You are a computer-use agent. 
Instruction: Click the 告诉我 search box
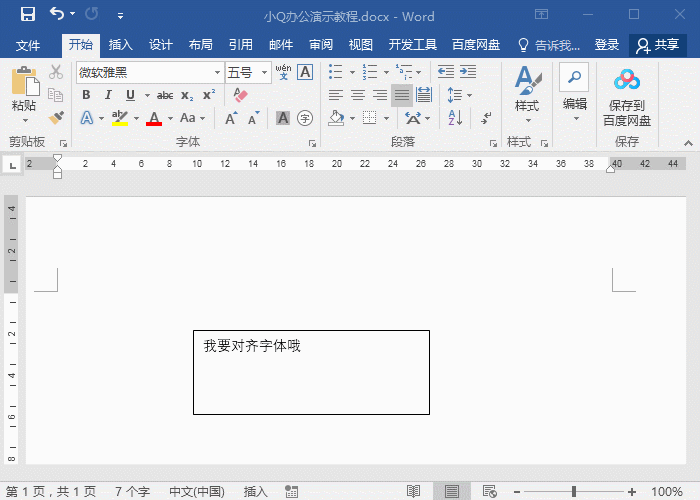(x=549, y=45)
